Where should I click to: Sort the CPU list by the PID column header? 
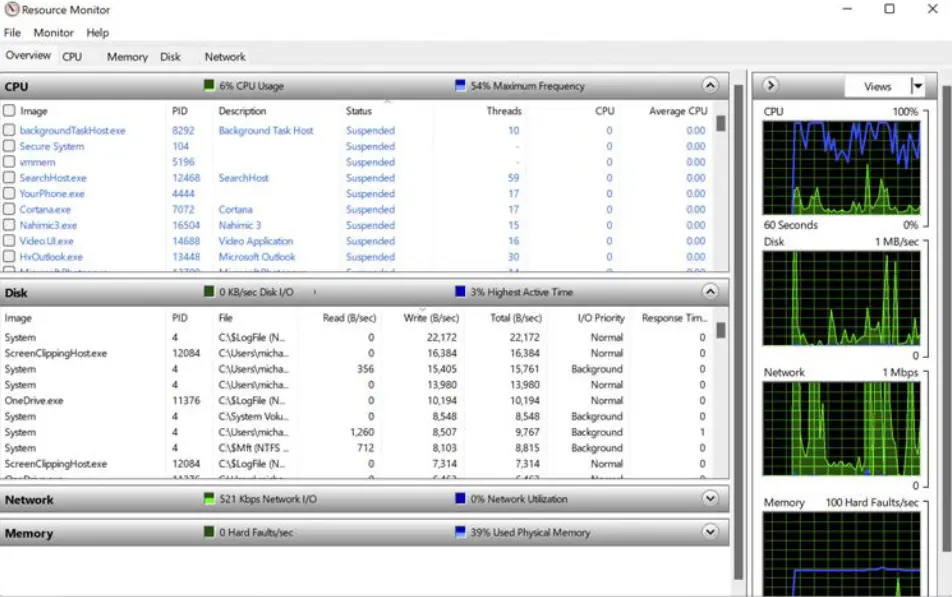180,111
